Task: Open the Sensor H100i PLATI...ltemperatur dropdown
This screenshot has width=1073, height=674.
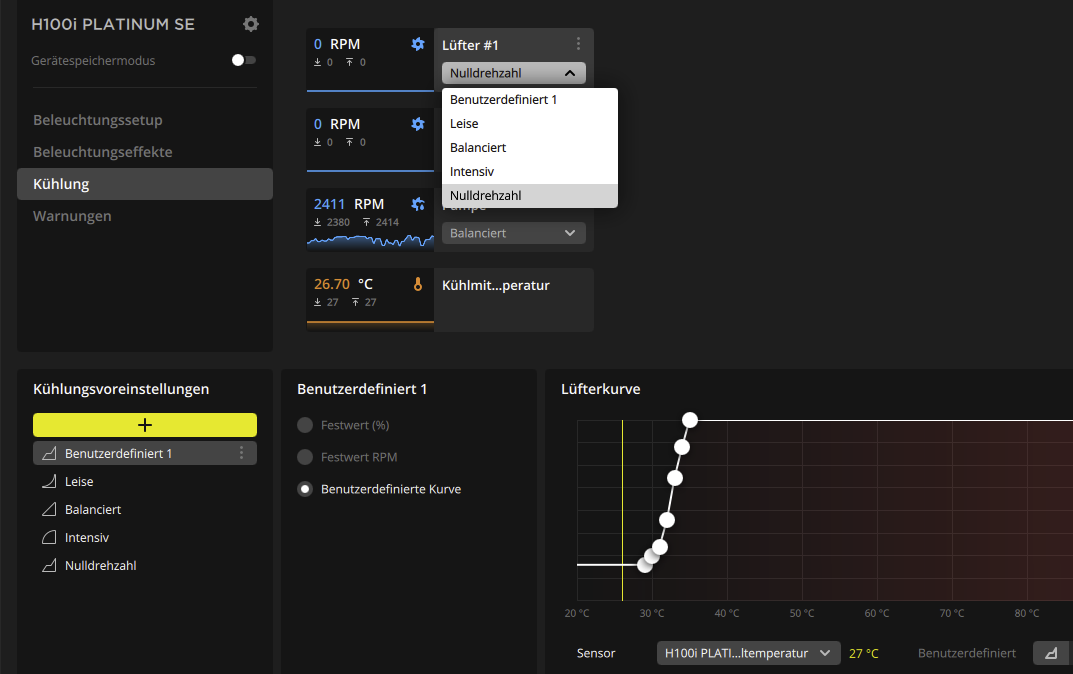Action: [749, 653]
